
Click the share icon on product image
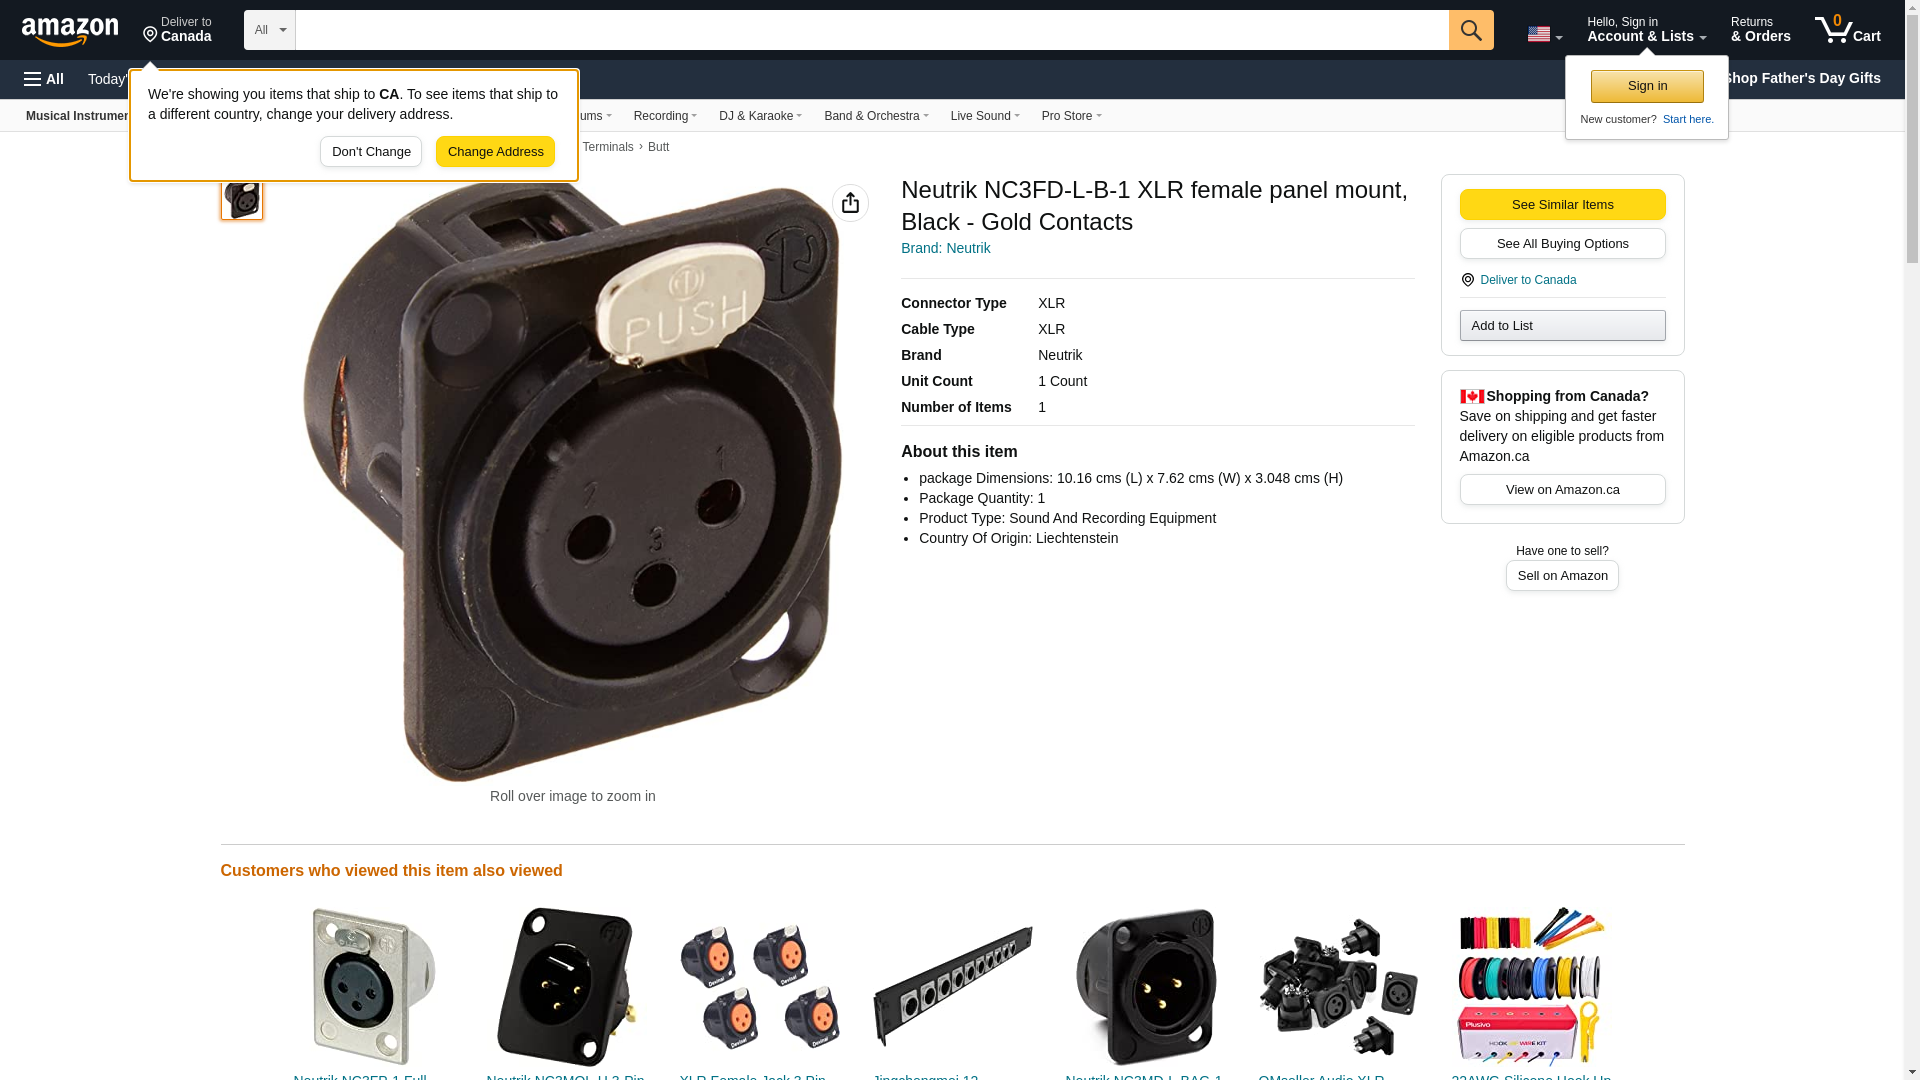850,203
